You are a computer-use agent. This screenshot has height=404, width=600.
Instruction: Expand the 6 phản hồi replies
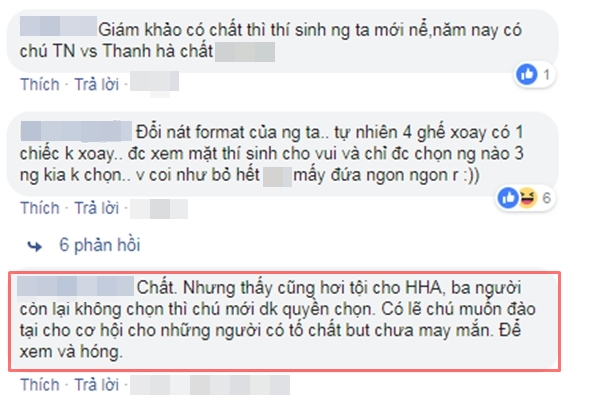(x=99, y=245)
